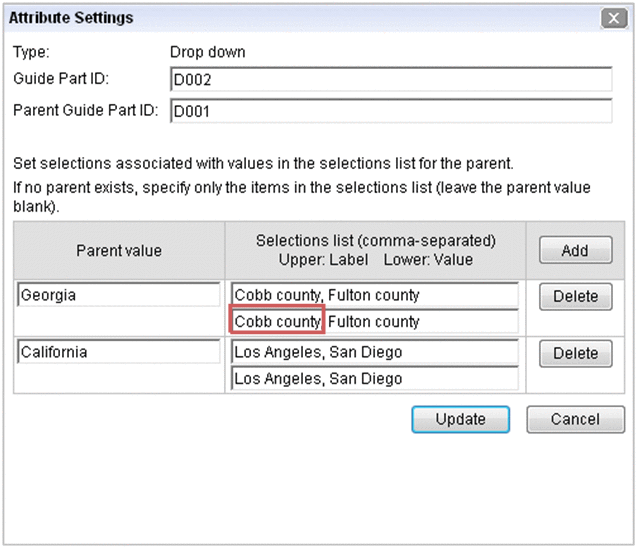The height and width of the screenshot is (548, 637).
Task: Focus the California parent value field
Action: (119, 352)
